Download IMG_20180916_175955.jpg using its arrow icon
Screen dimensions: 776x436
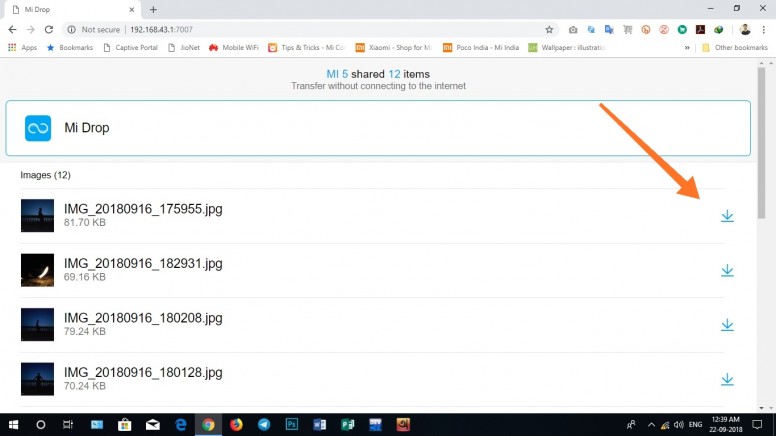[x=727, y=216]
